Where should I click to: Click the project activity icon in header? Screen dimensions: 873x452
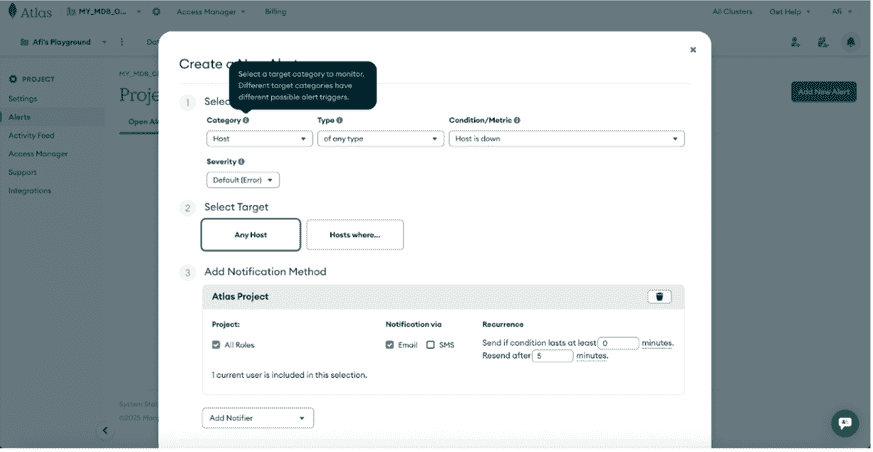point(823,42)
